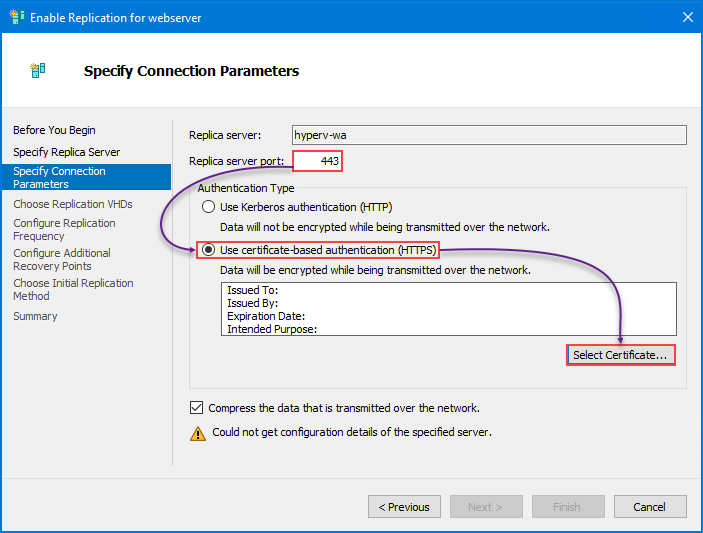Select Use certificate-based authentication (HTTPS)

[208, 250]
